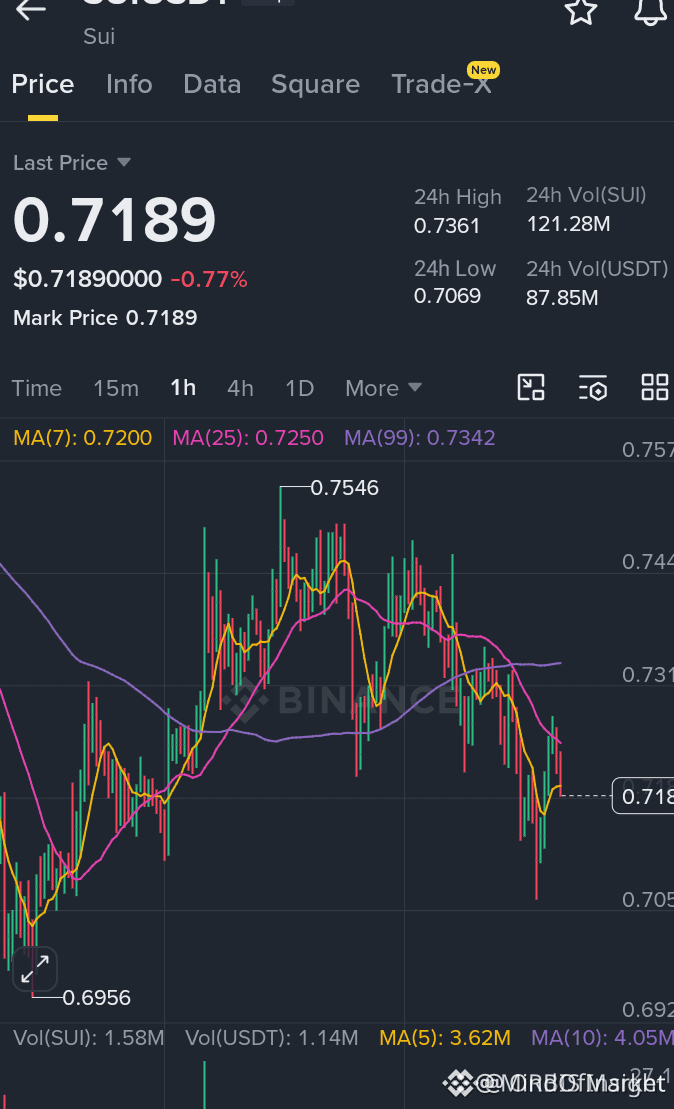Tap the -0.77% change percentage
674x1109 pixels.
tap(209, 279)
